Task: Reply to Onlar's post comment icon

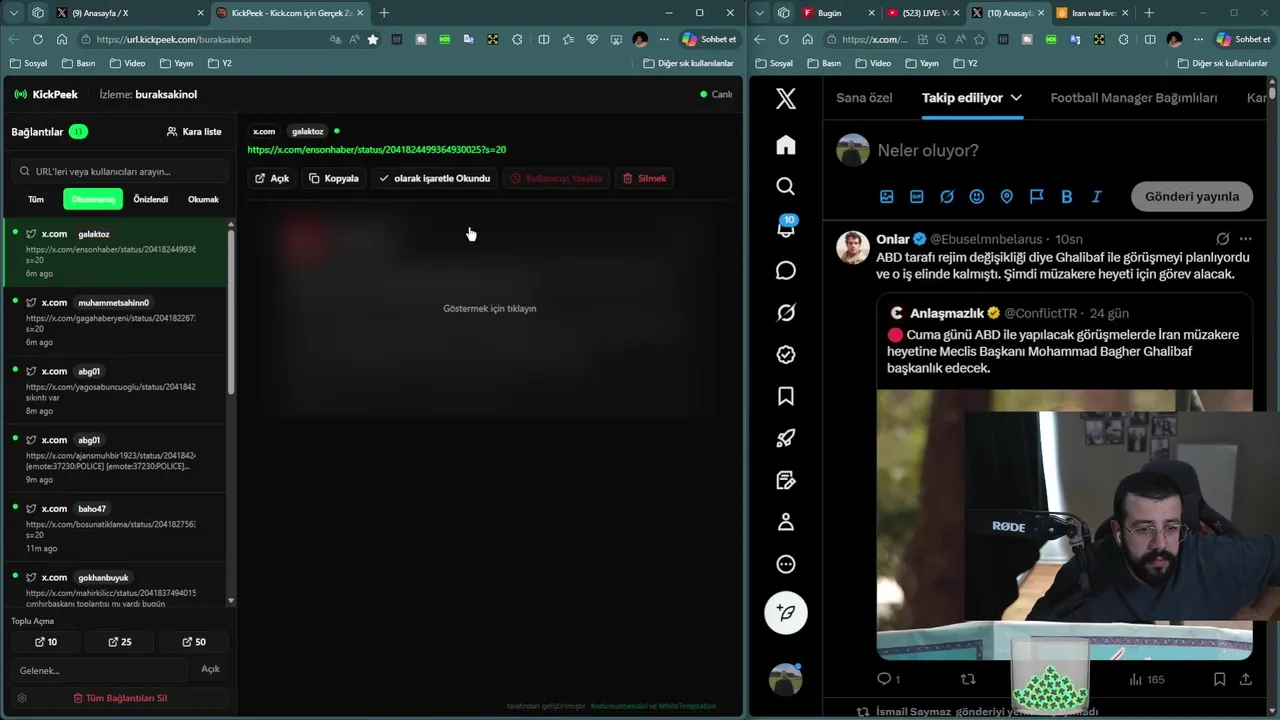Action: pos(884,679)
